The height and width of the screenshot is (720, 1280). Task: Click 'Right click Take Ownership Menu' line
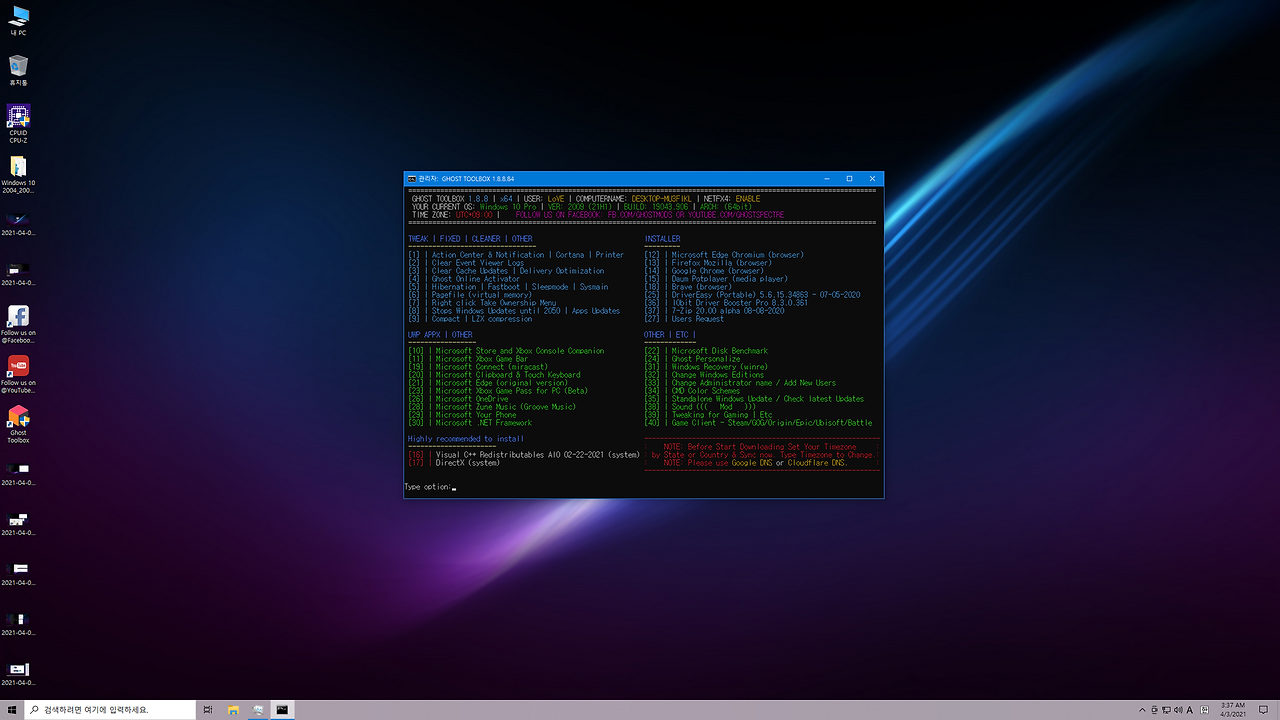coord(482,303)
